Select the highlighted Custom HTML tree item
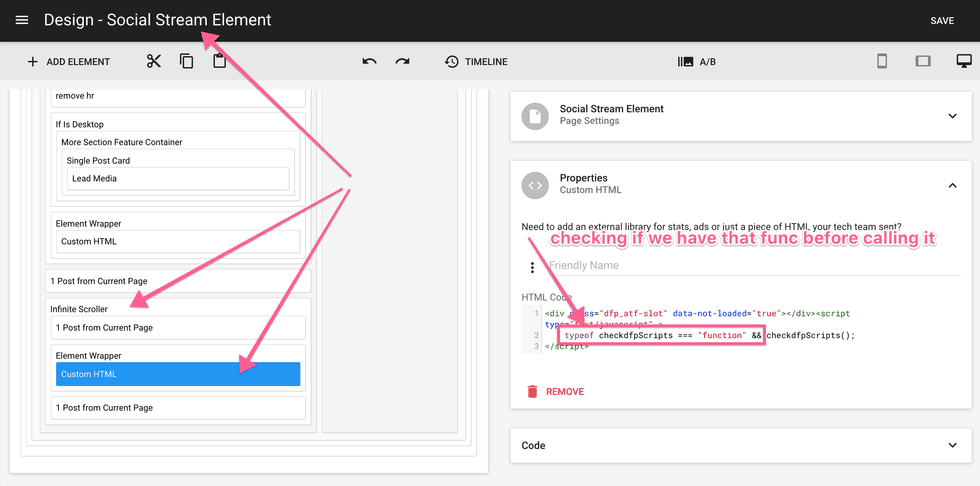The width and height of the screenshot is (980, 486). 178,374
